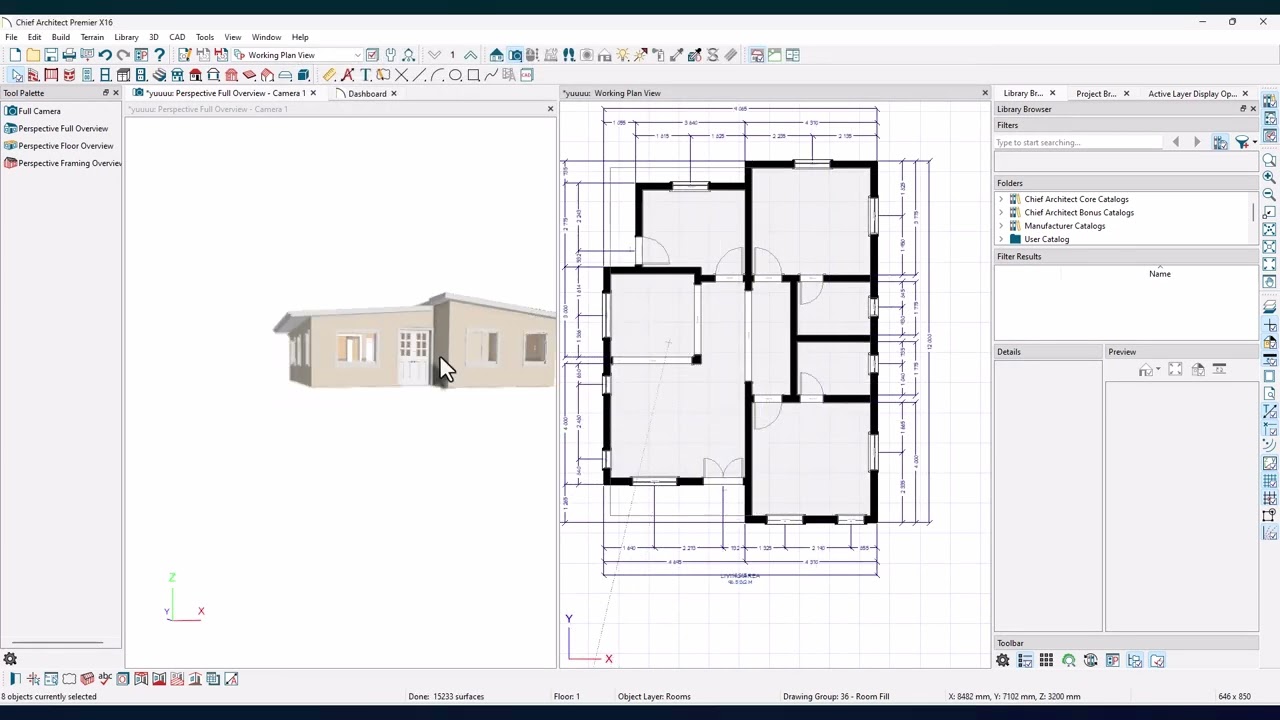
Task: Click the library search input field
Action: 1080,142
